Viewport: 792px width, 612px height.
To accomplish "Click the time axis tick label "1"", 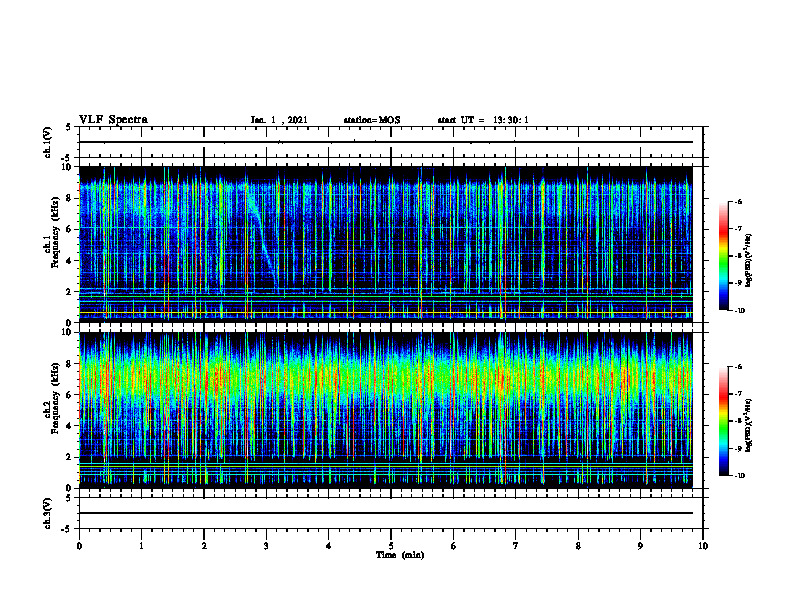I will (141, 546).
